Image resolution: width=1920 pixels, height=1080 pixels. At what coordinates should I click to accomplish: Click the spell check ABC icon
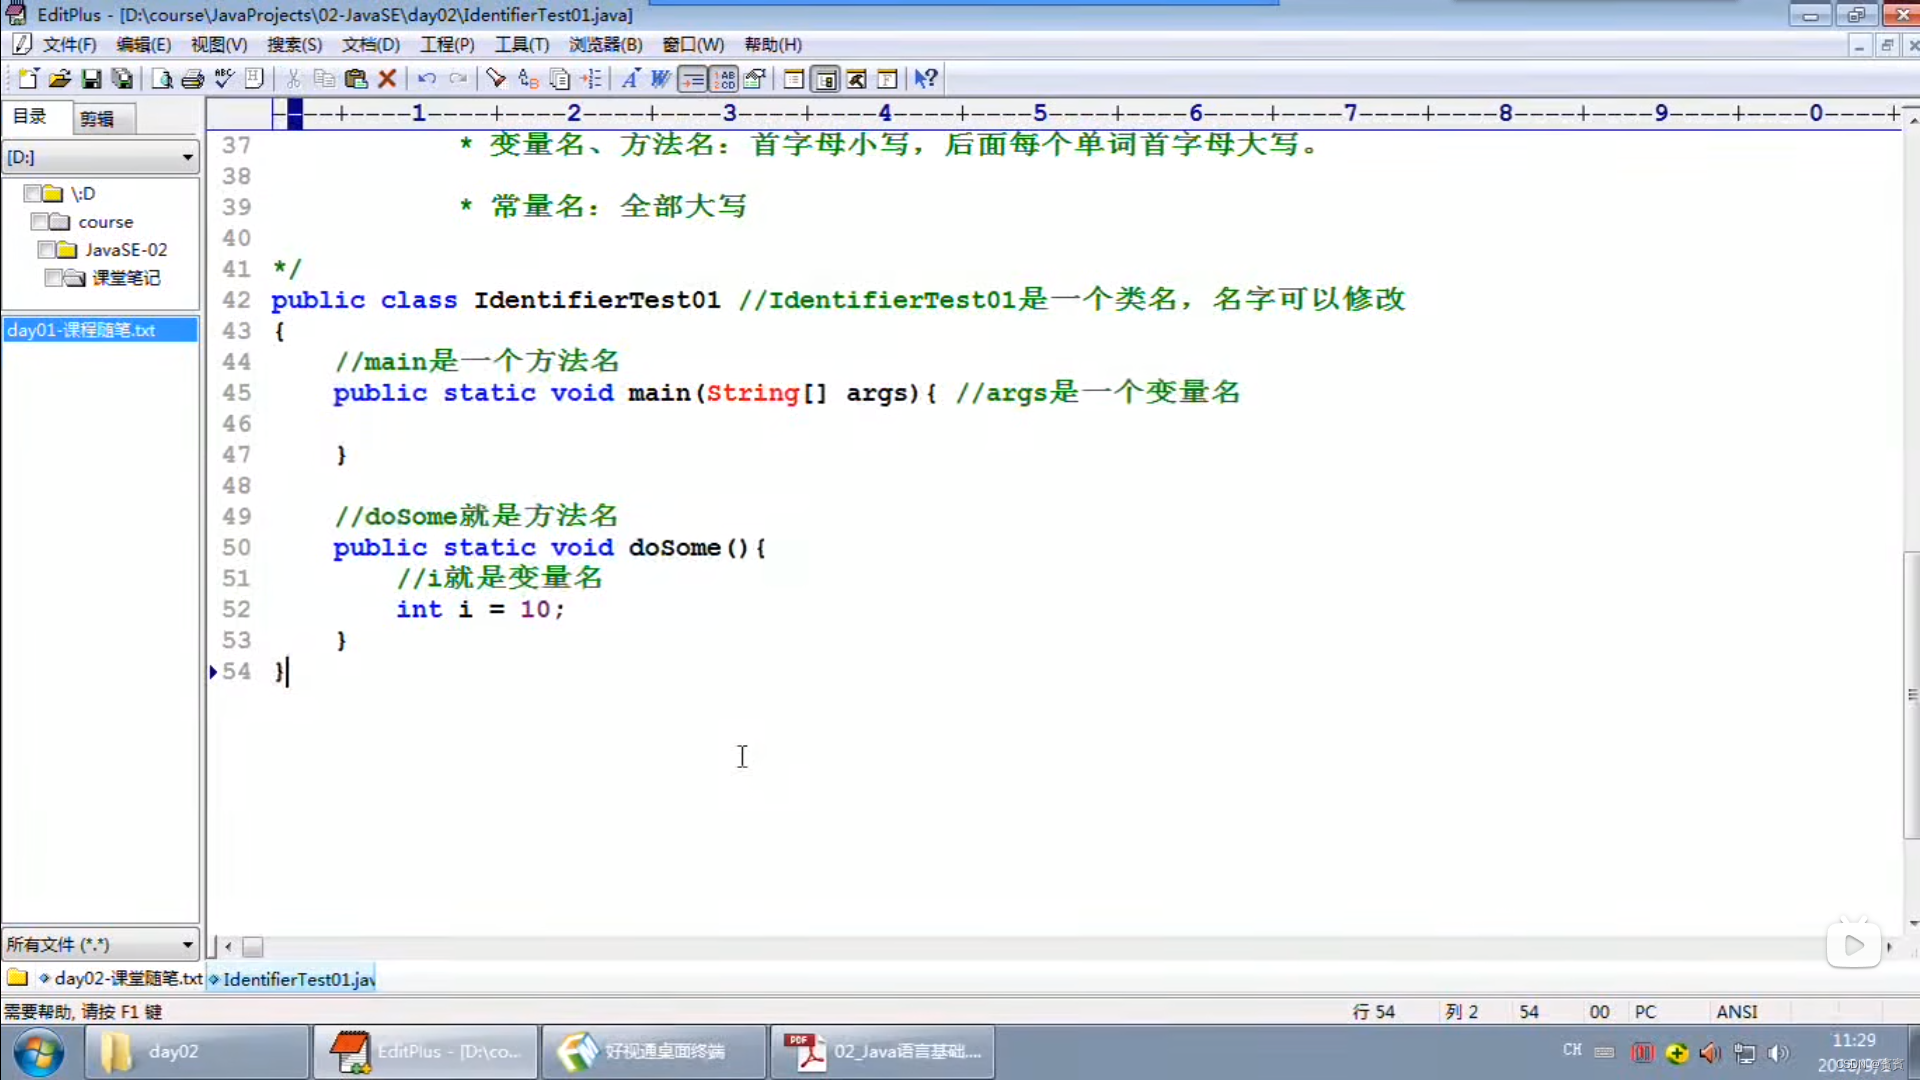coord(224,79)
